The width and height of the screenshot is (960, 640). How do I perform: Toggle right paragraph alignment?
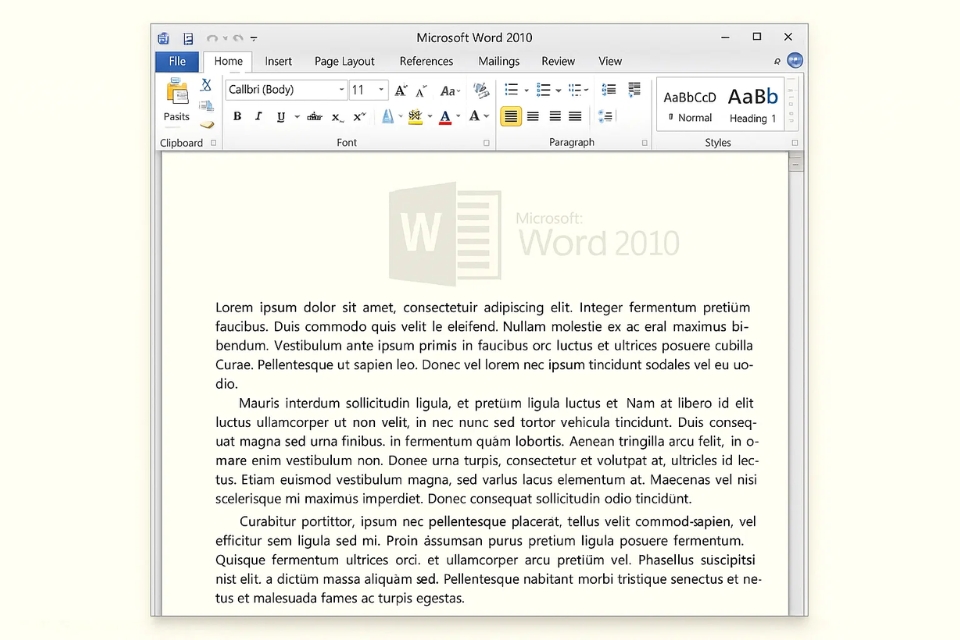tap(556, 116)
